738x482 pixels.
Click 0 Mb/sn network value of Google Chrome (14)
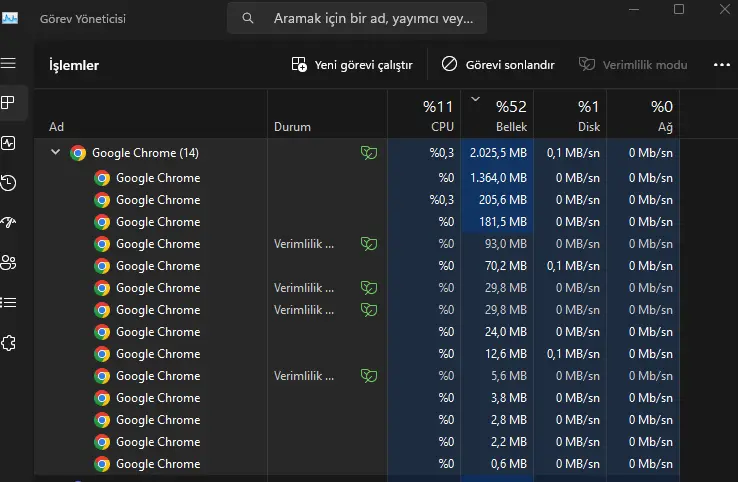pos(650,153)
